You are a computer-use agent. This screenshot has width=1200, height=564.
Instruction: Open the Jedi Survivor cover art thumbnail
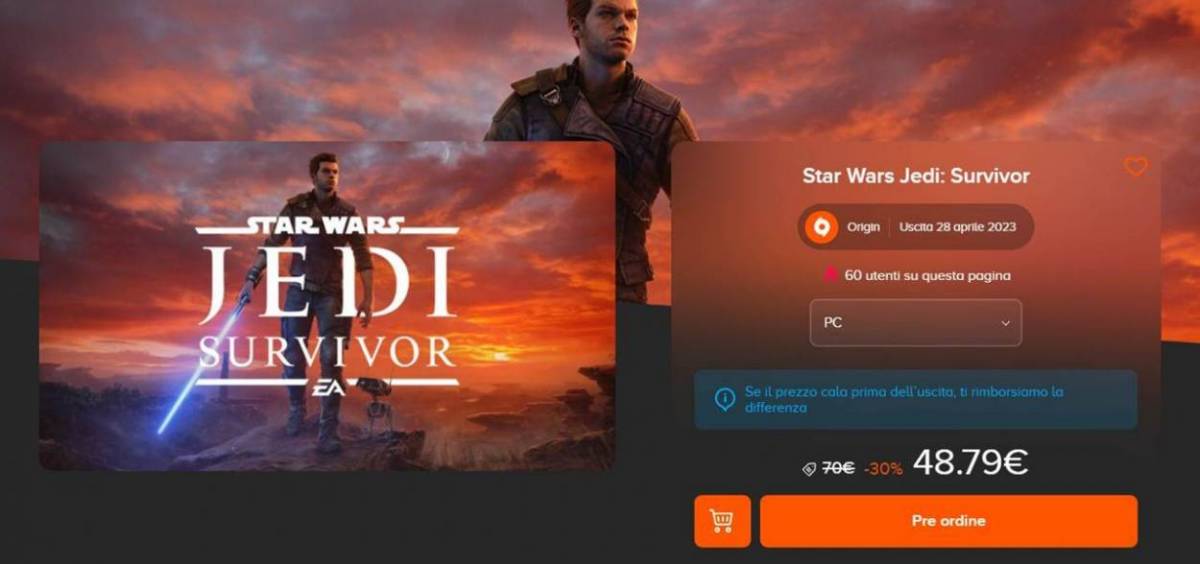pos(327,306)
